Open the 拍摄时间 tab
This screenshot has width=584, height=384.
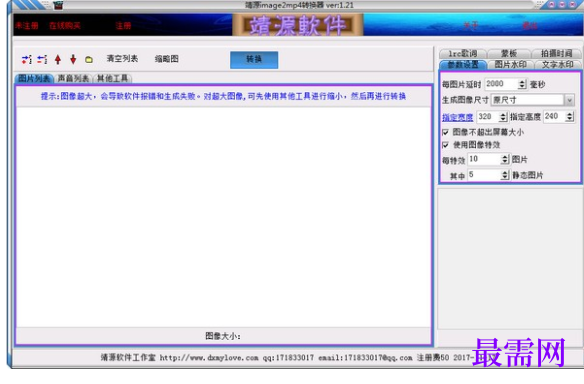(556, 53)
